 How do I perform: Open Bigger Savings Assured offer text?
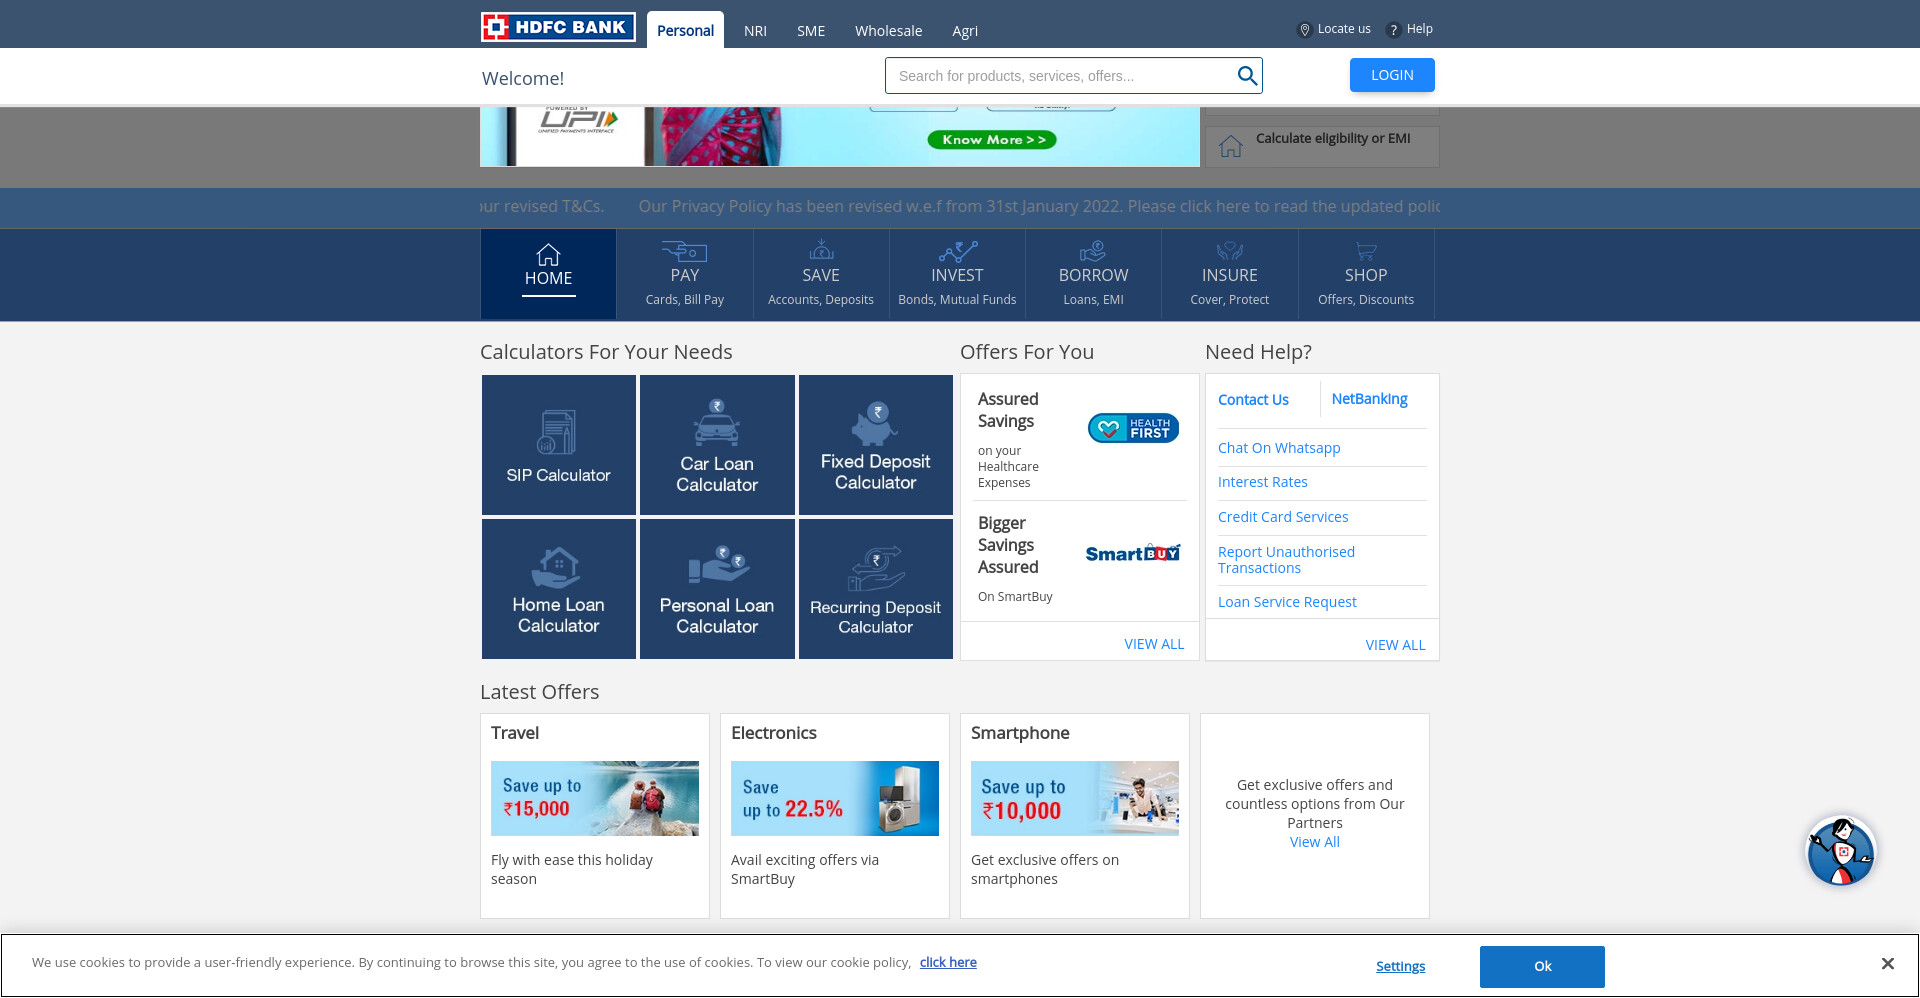[x=1008, y=545]
